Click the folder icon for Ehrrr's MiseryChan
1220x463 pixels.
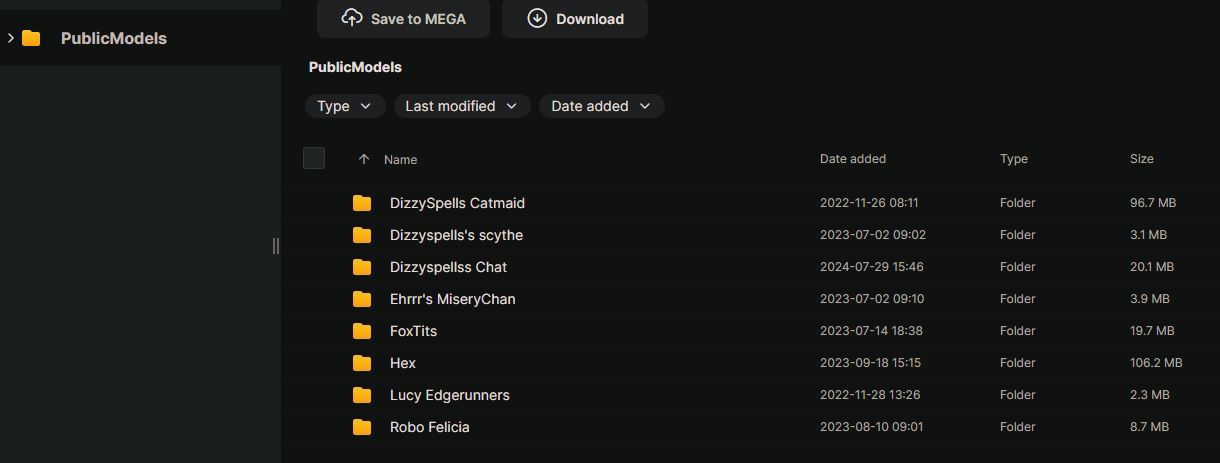(362, 299)
